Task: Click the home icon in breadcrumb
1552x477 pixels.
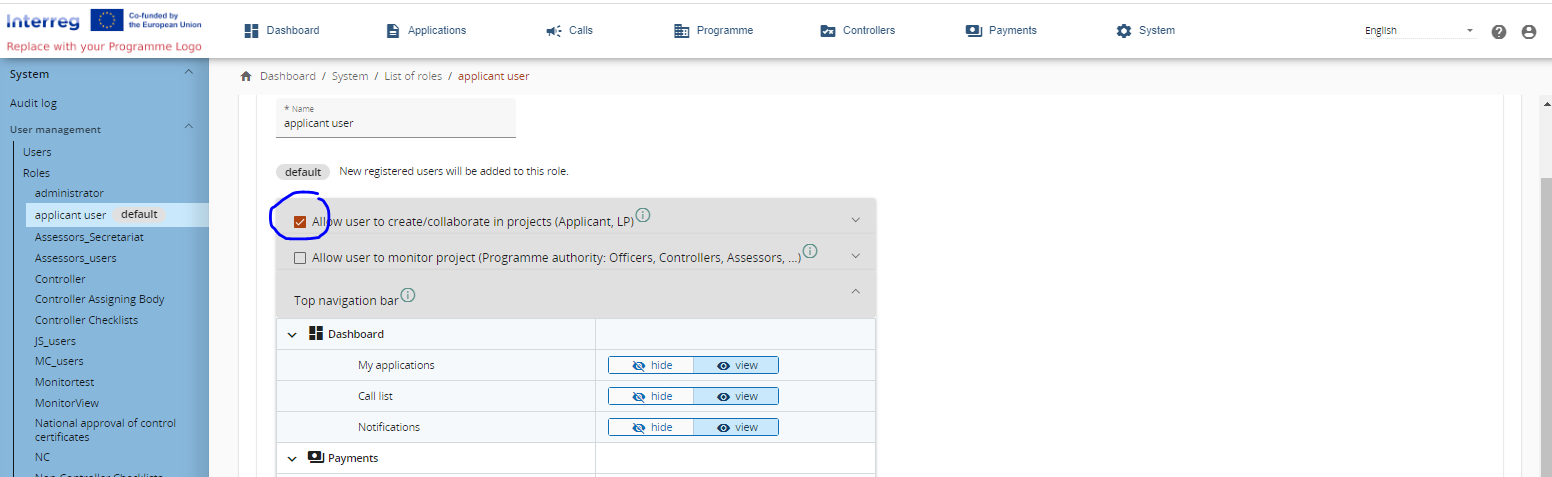Action: [246, 77]
